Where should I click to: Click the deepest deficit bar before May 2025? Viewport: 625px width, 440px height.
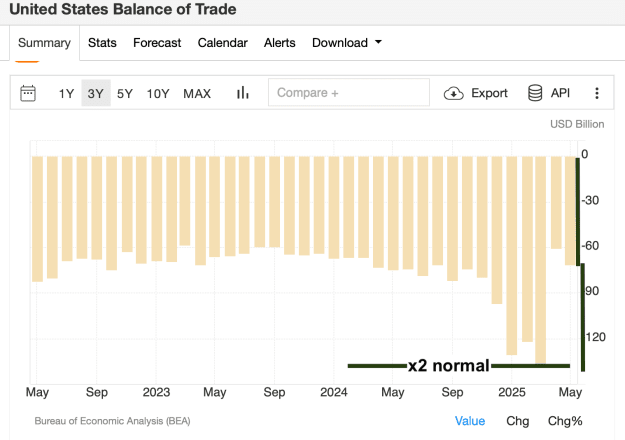tap(540, 260)
